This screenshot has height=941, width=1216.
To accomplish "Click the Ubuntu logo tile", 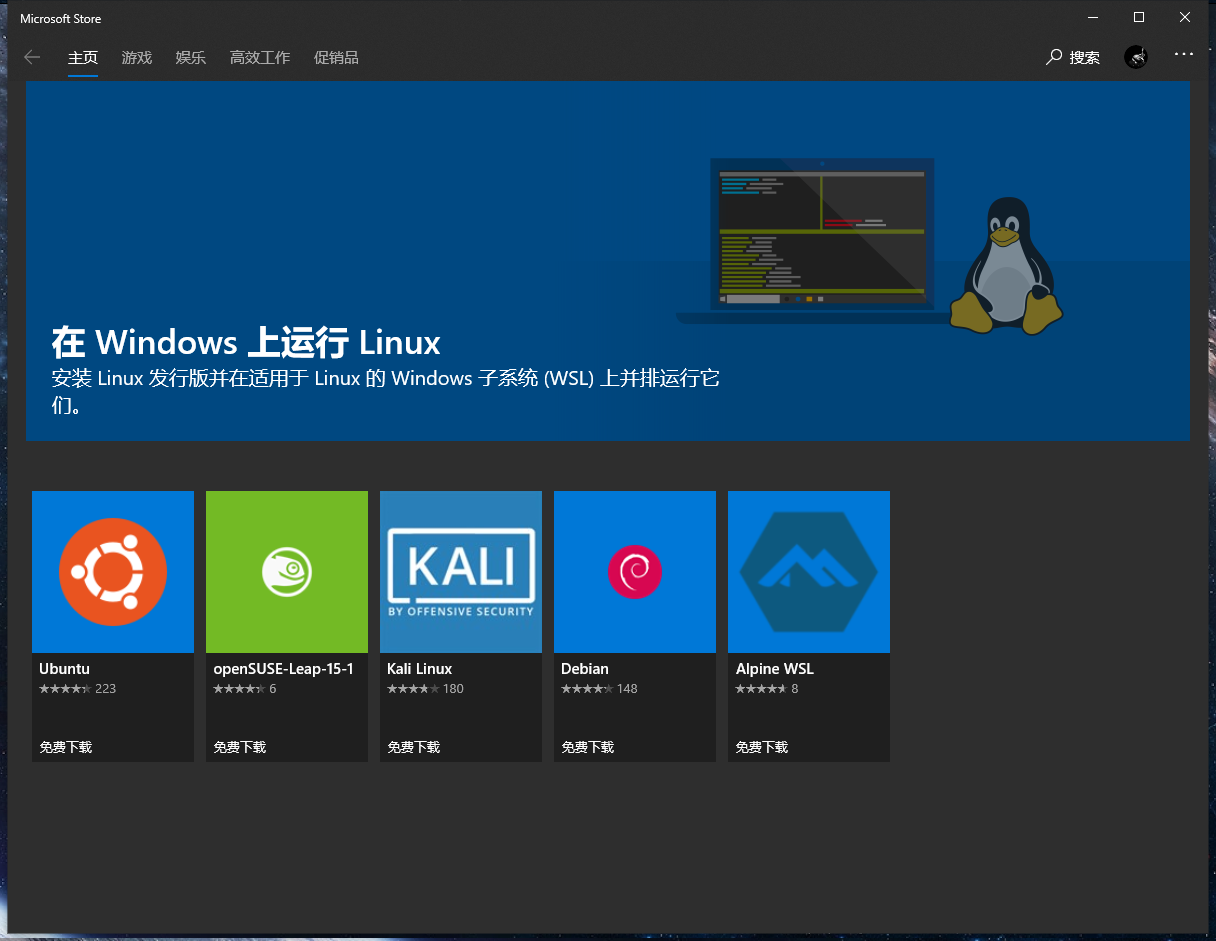I will coord(113,572).
